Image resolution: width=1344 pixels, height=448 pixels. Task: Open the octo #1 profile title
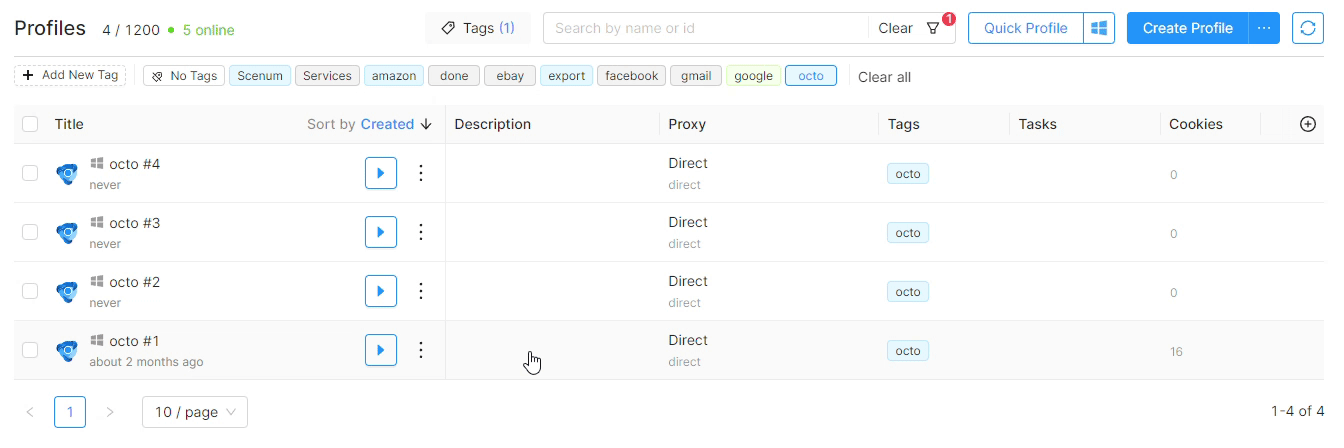[134, 341]
